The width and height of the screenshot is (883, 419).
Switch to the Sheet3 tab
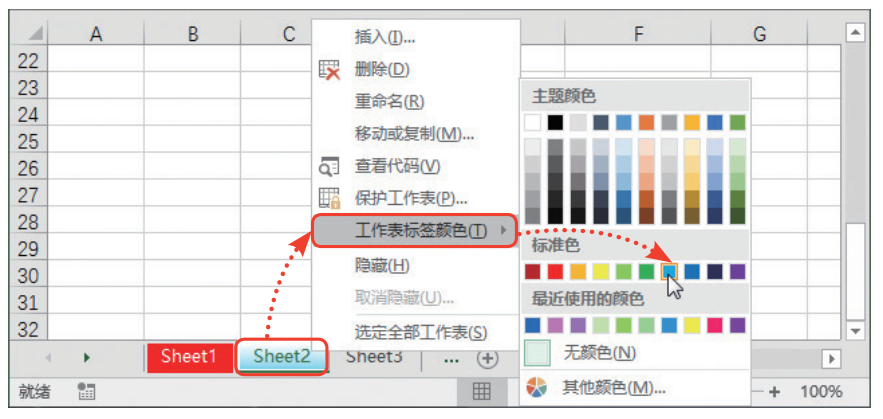(374, 356)
